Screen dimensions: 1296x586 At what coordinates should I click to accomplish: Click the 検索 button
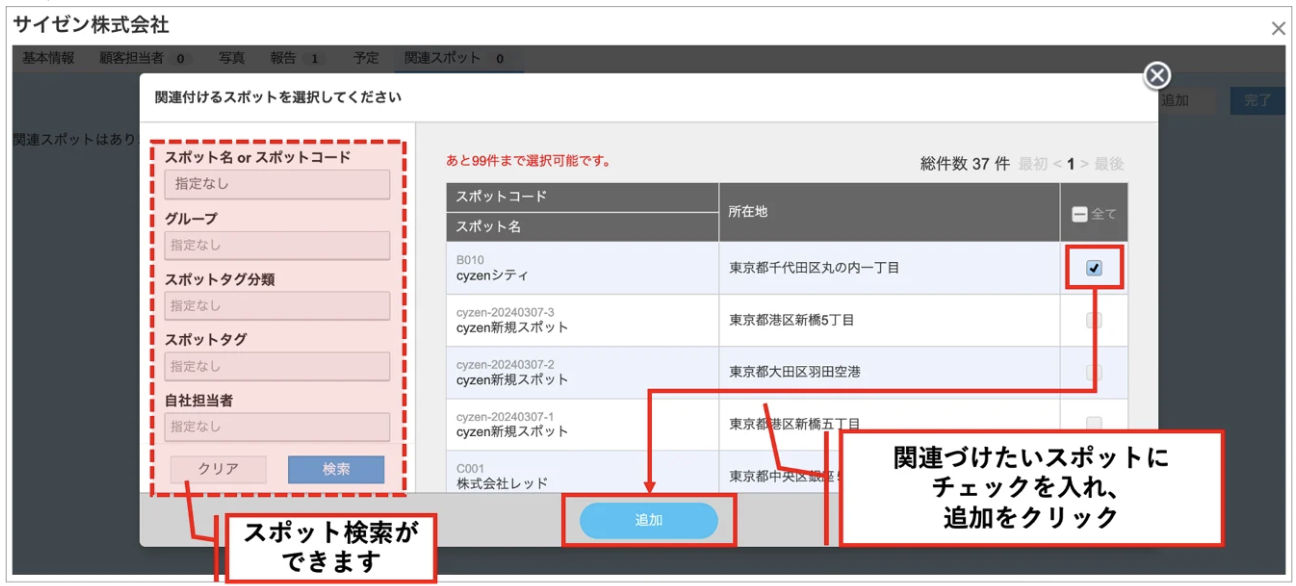(336, 469)
